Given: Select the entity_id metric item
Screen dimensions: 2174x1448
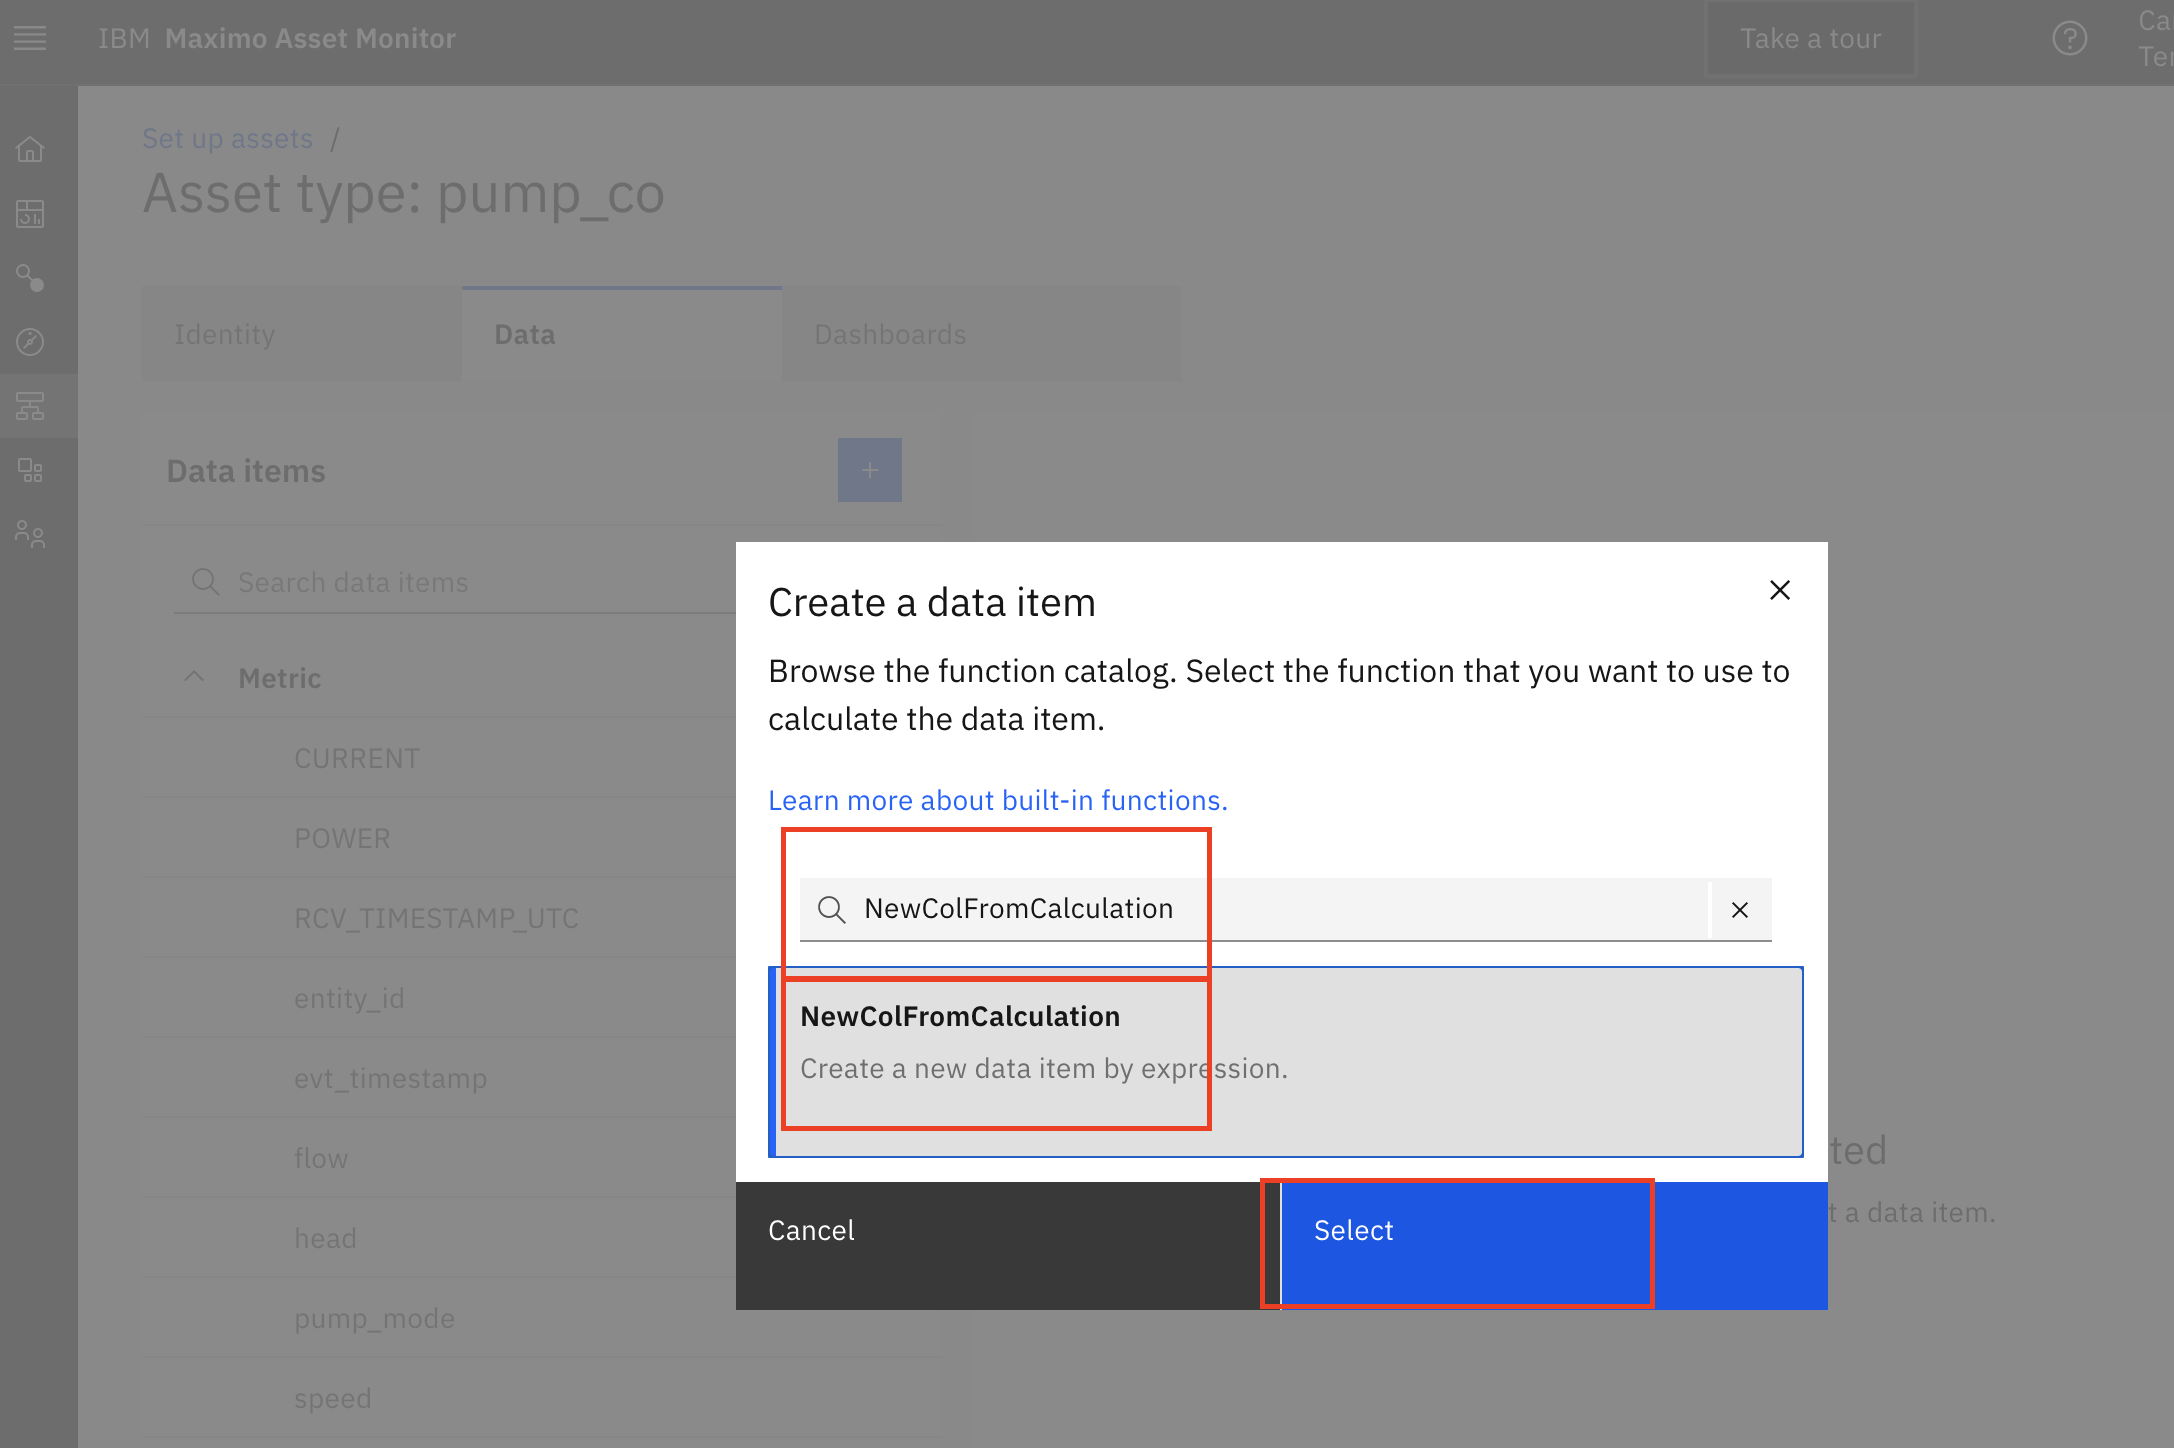Looking at the screenshot, I should click(x=349, y=998).
